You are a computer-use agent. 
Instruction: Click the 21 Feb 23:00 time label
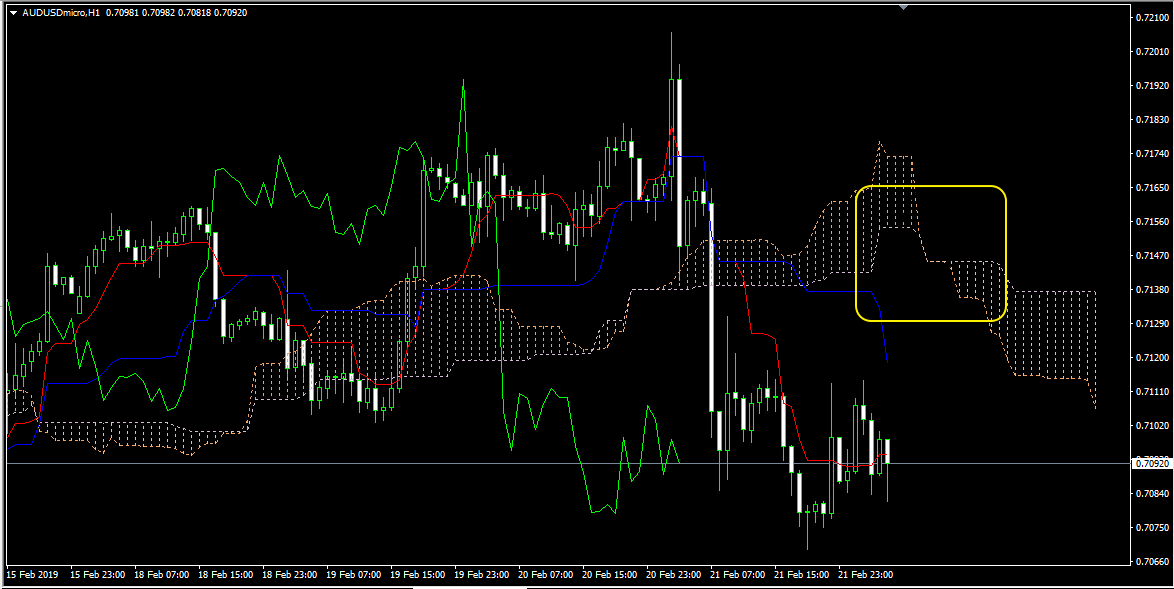coord(866,575)
